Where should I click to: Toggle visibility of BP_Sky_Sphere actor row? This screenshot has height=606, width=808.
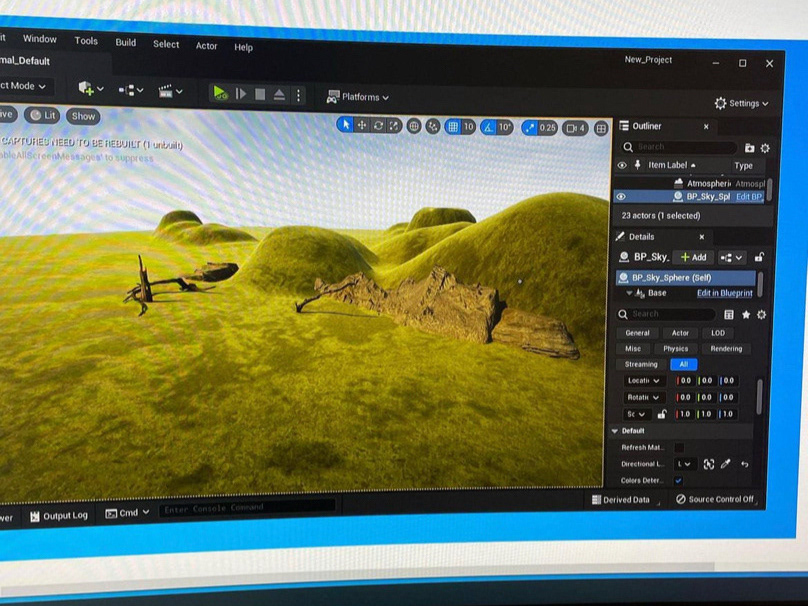621,196
